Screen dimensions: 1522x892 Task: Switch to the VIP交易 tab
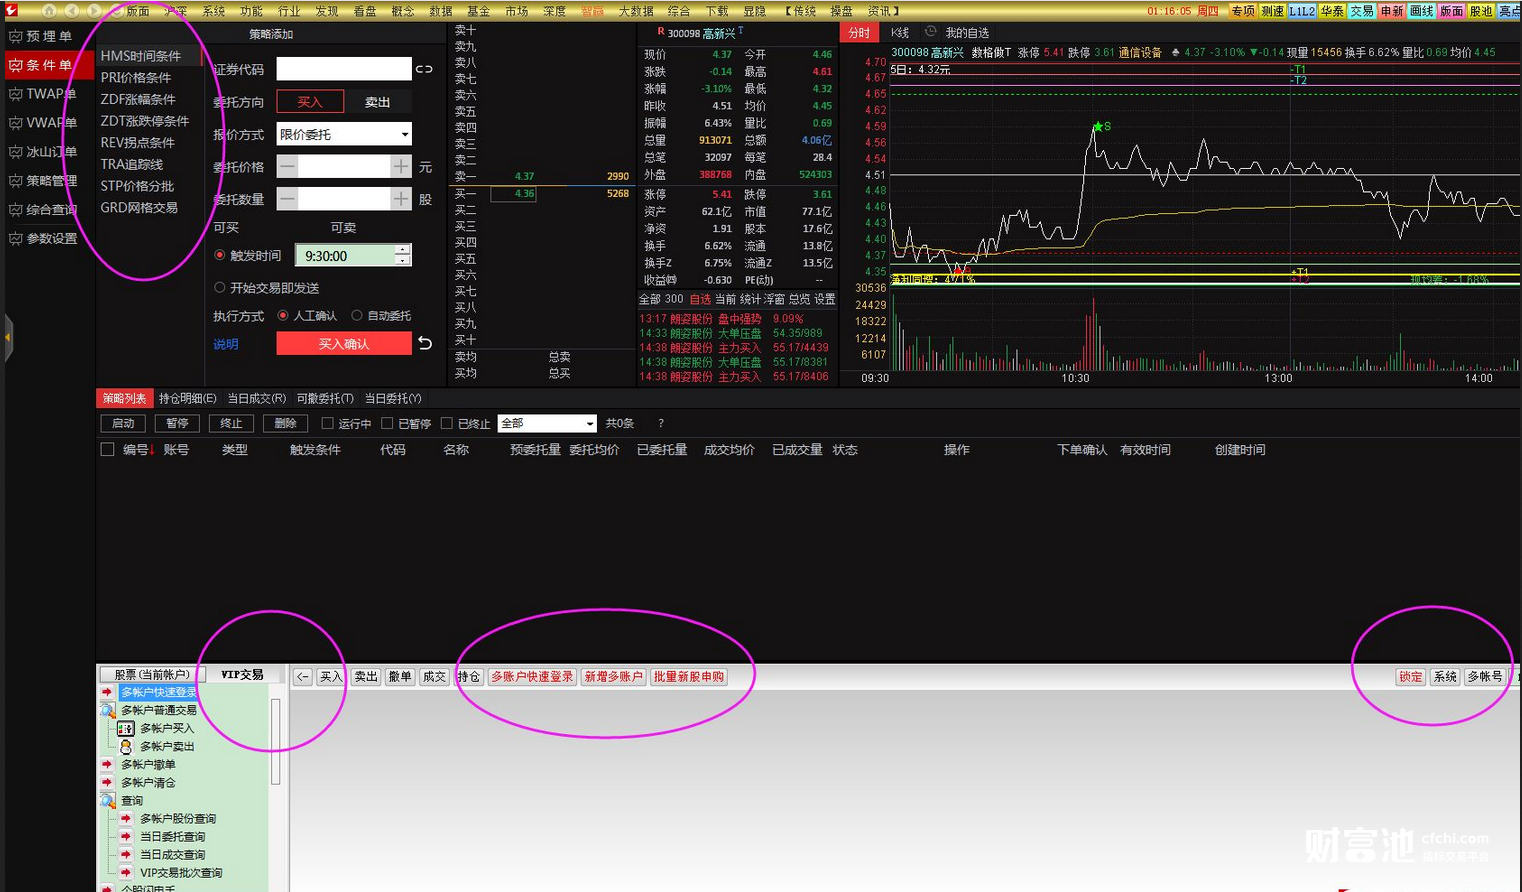click(x=242, y=675)
